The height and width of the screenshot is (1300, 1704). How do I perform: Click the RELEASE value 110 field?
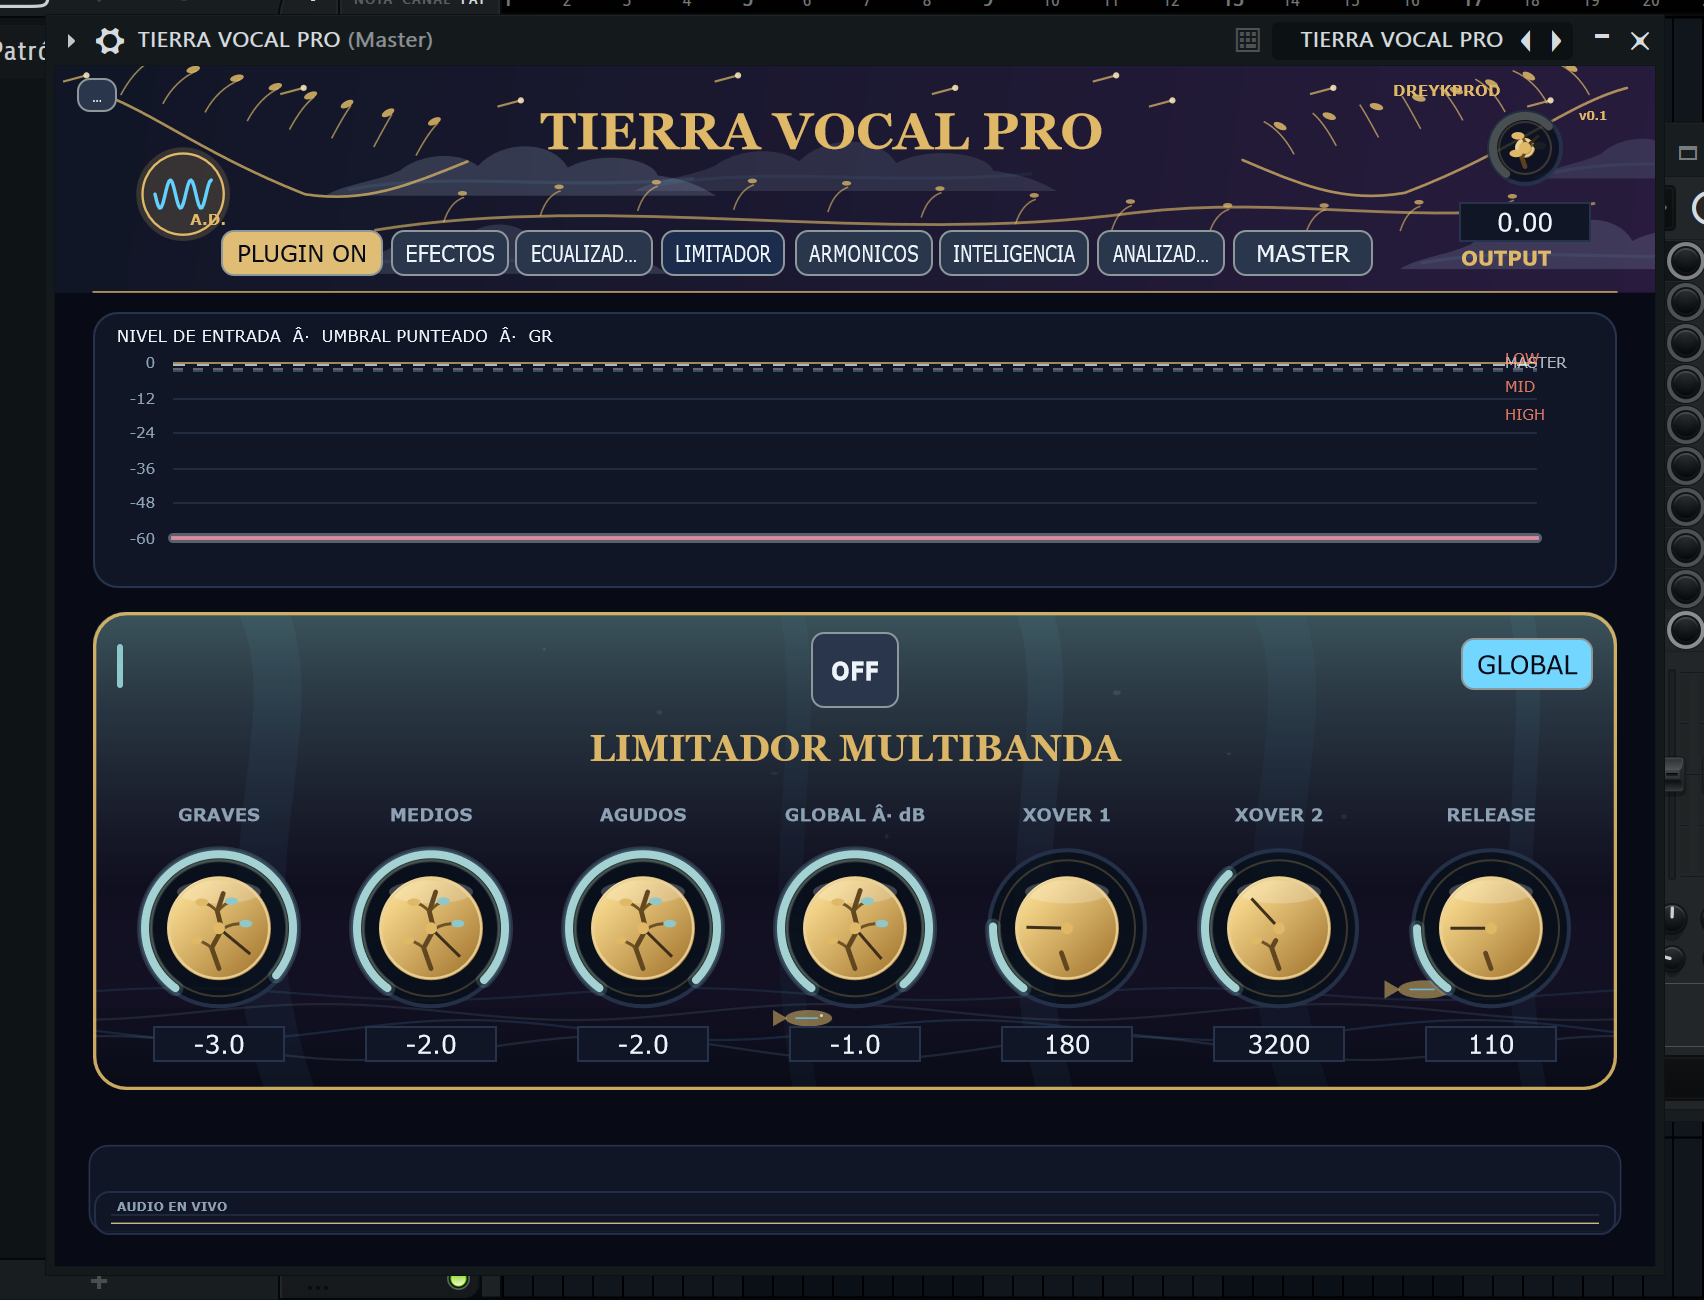1491,1044
